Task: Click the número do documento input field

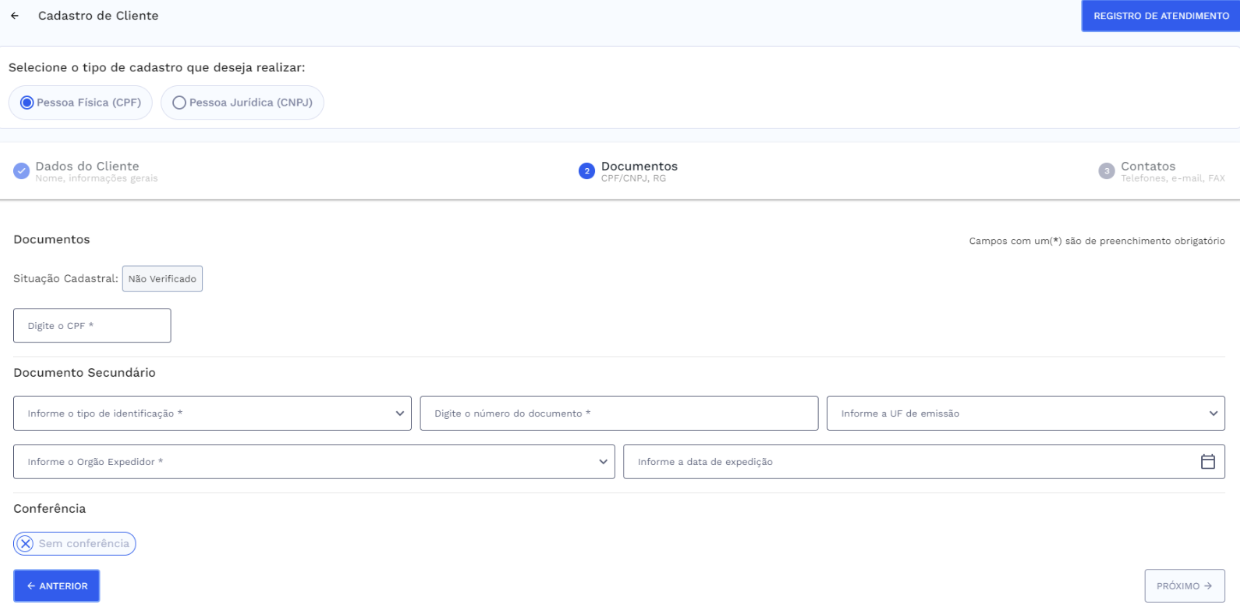Action: pos(618,413)
